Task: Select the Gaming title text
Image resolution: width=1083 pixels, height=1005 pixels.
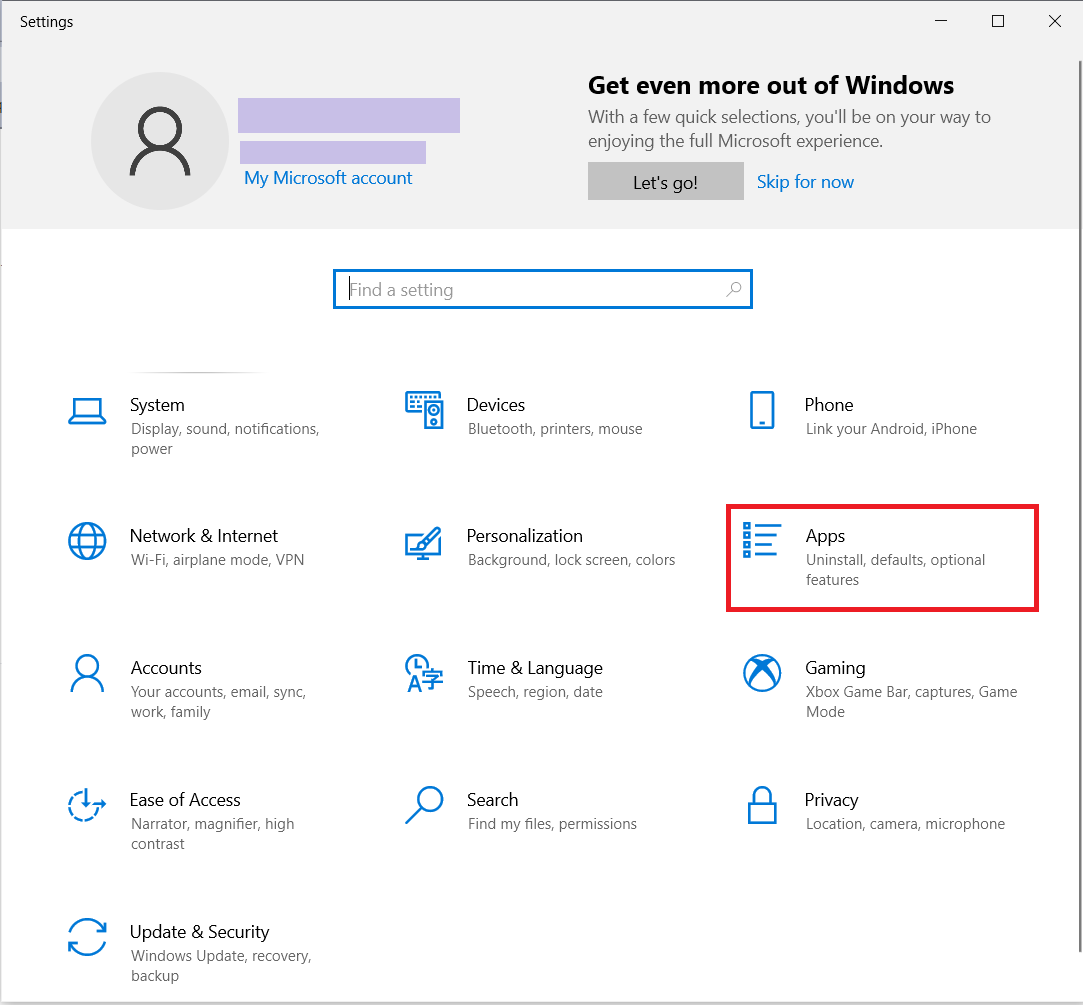Action: (x=835, y=668)
